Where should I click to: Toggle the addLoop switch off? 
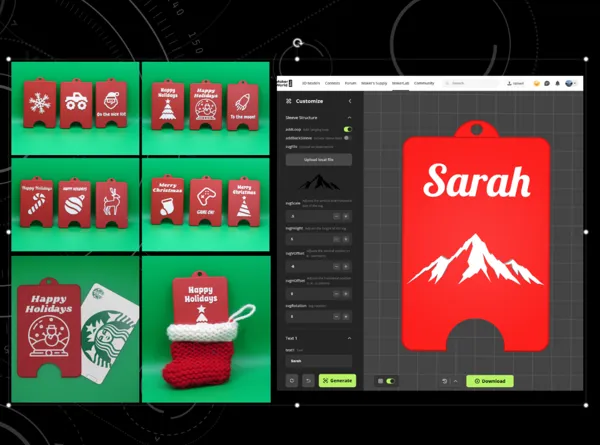[x=347, y=129]
